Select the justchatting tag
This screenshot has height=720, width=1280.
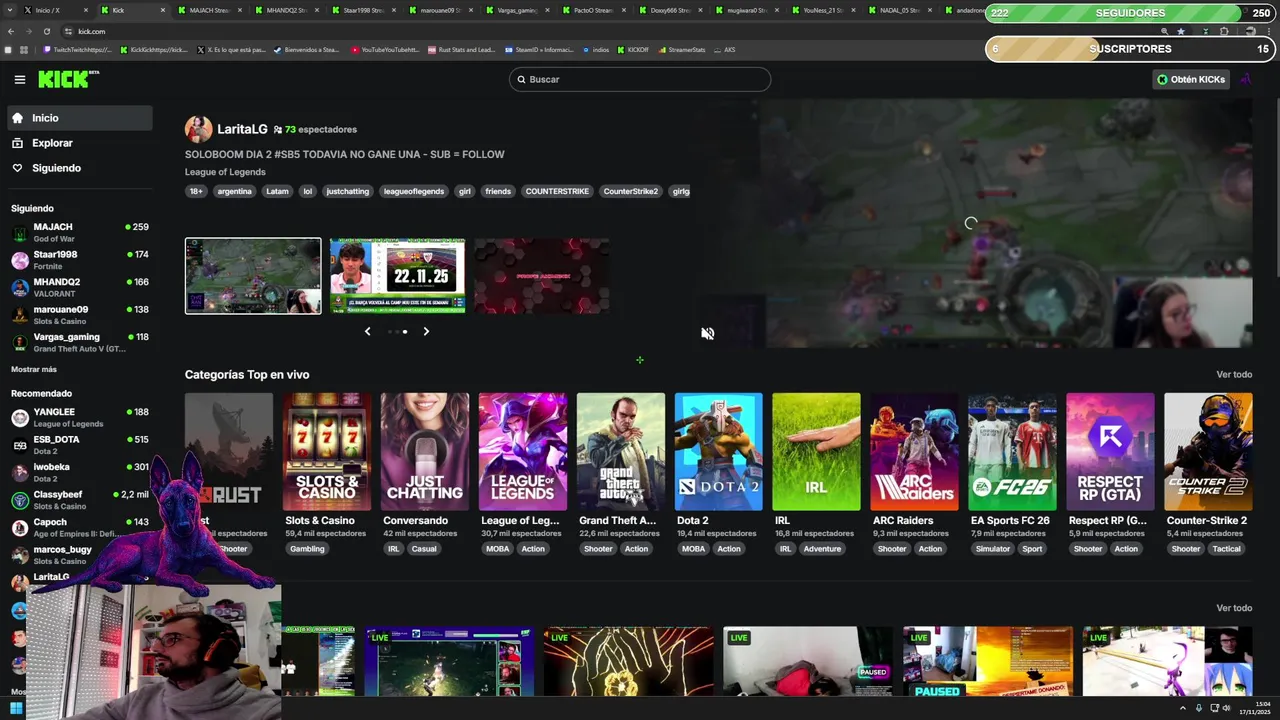click(347, 191)
